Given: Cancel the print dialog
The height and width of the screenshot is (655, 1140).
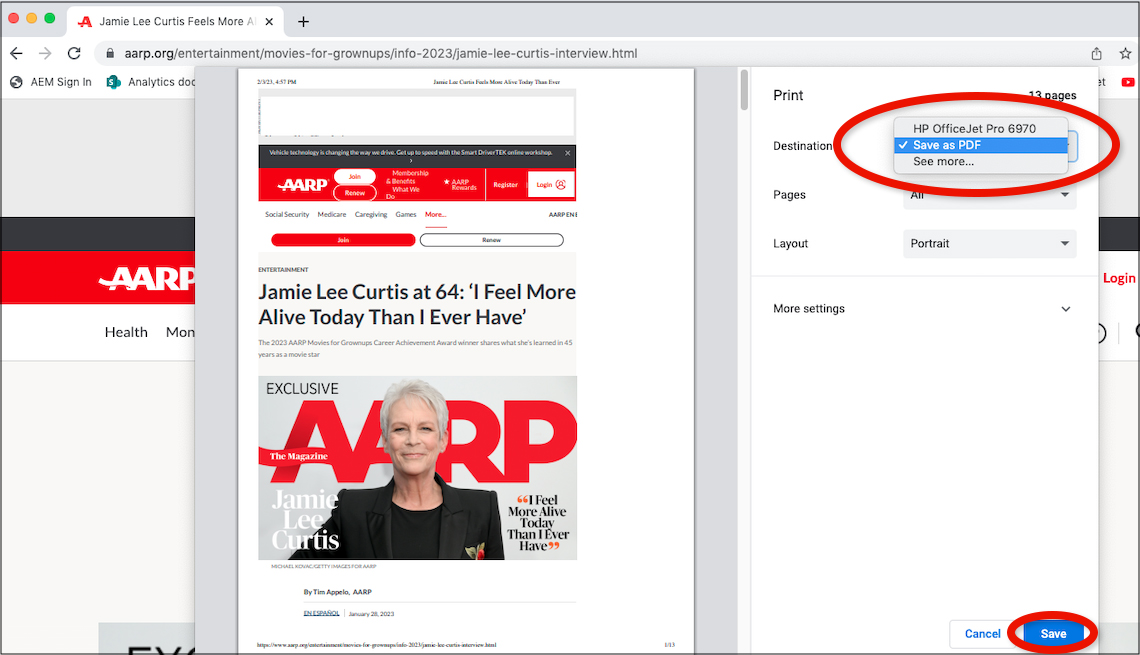Looking at the screenshot, I should pos(982,633).
